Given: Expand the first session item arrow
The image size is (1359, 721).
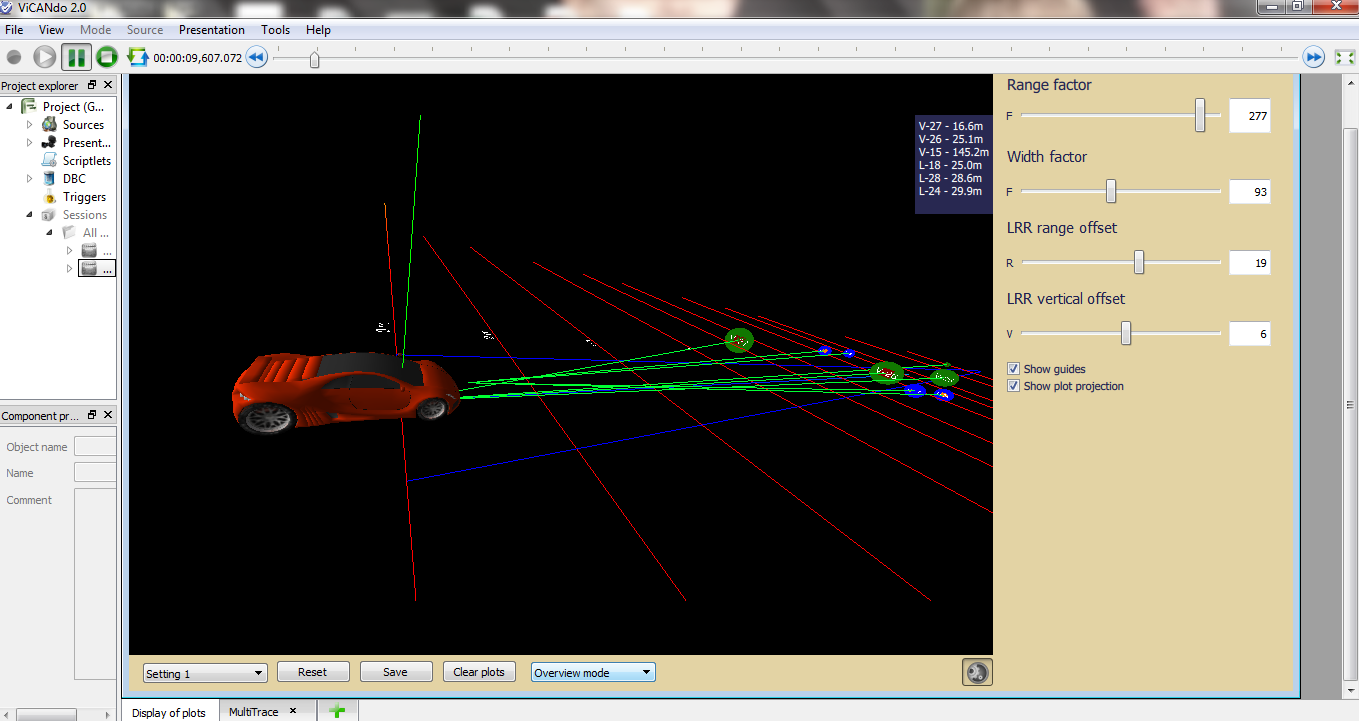Looking at the screenshot, I should point(70,251).
